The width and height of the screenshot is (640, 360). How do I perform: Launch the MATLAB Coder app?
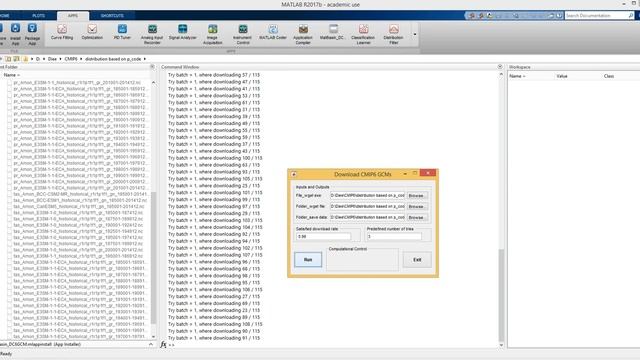(273, 32)
